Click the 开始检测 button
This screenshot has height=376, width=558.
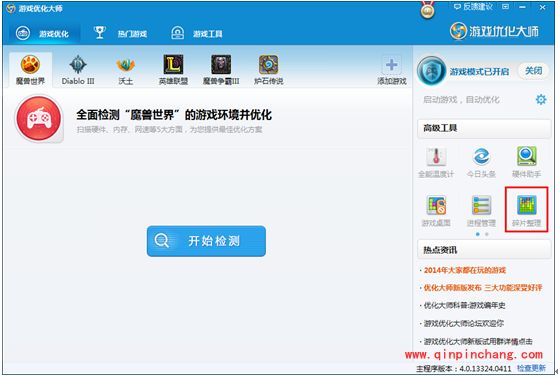[206, 241]
